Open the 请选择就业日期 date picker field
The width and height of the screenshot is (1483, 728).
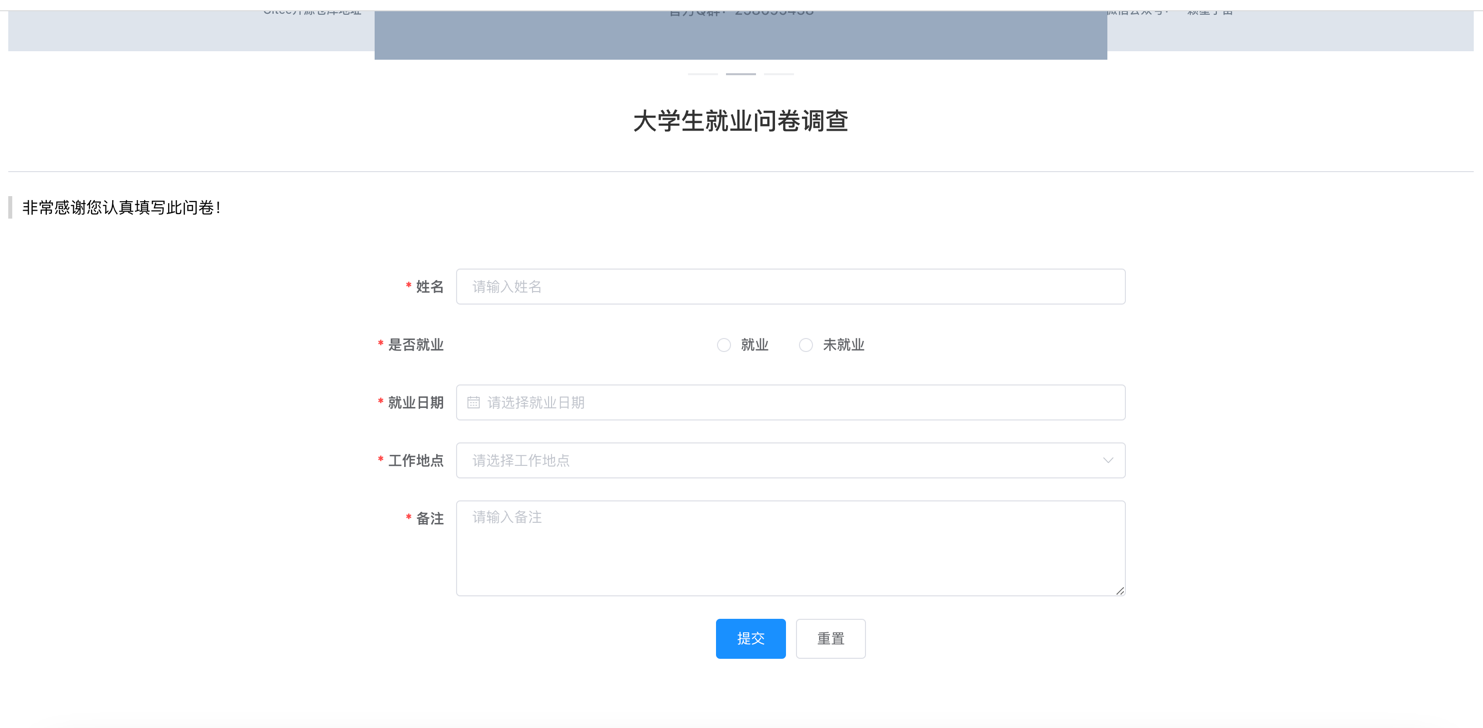click(791, 402)
